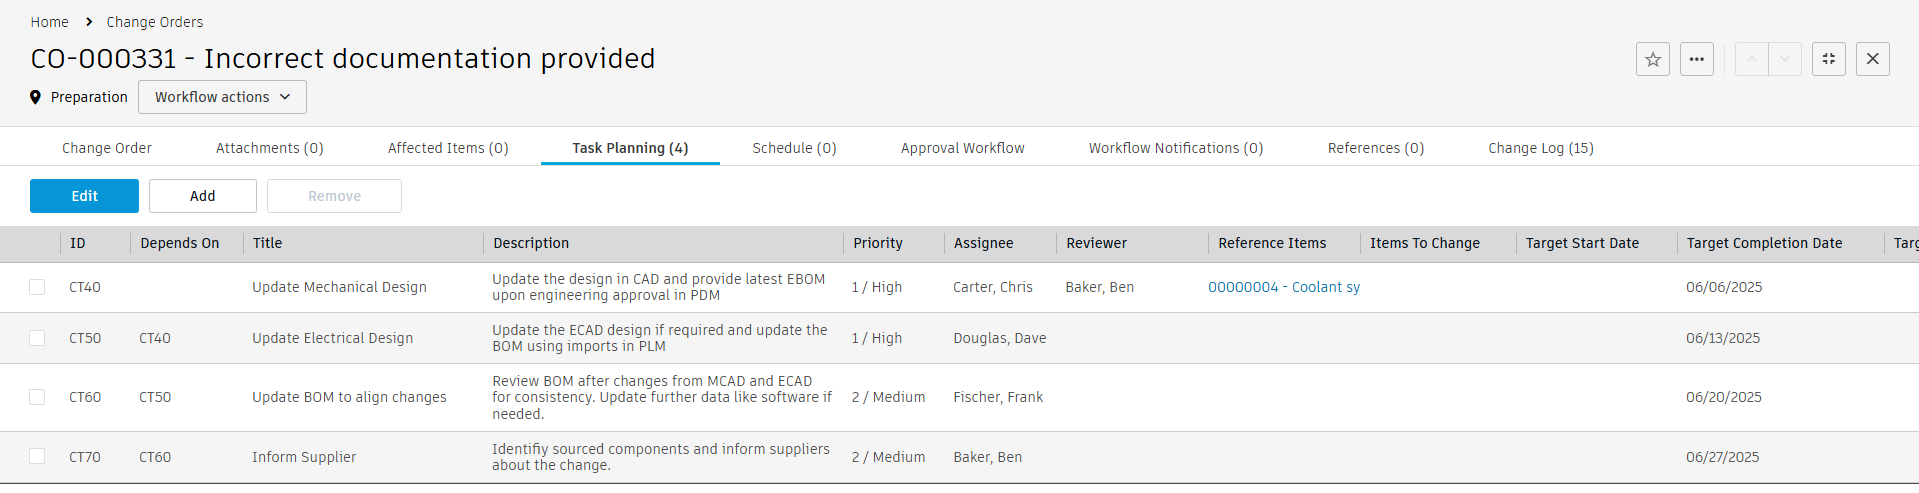Open the 00000004 - Coolant reference link

pyautogui.click(x=1283, y=287)
